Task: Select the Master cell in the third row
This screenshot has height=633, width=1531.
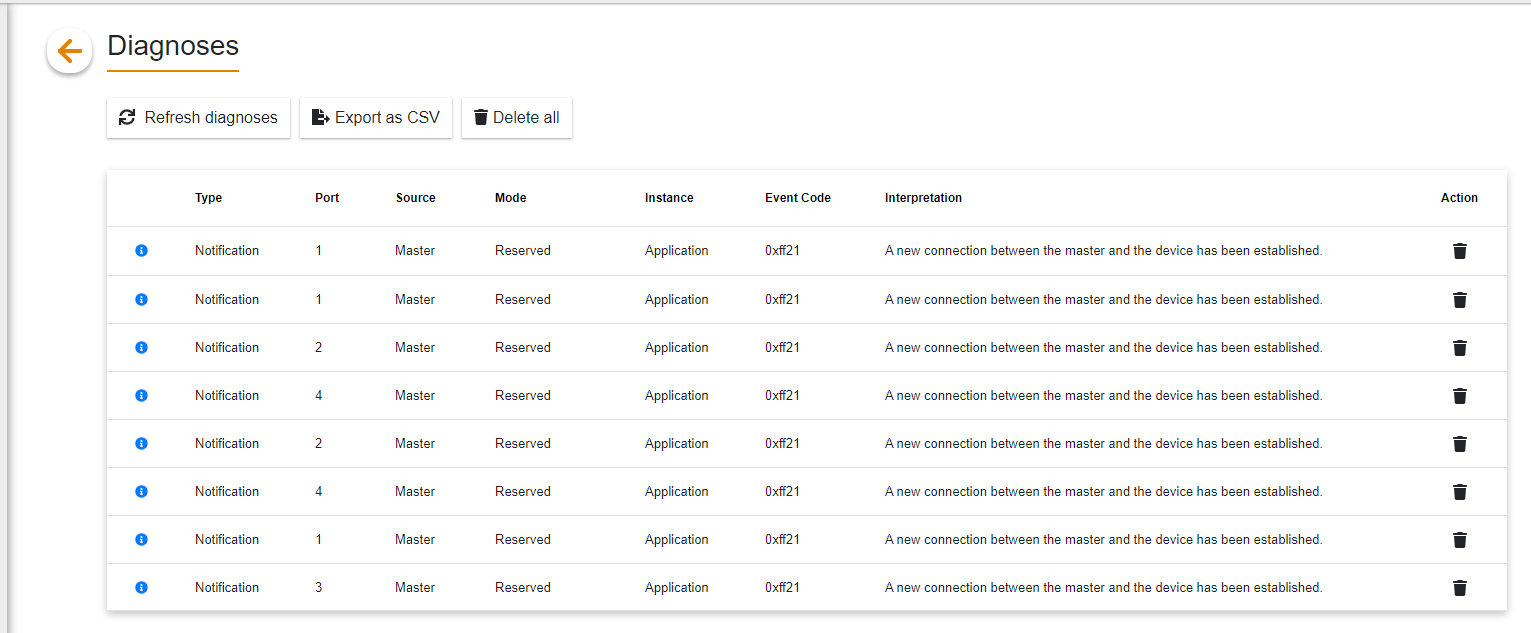Action: pyautogui.click(x=415, y=348)
